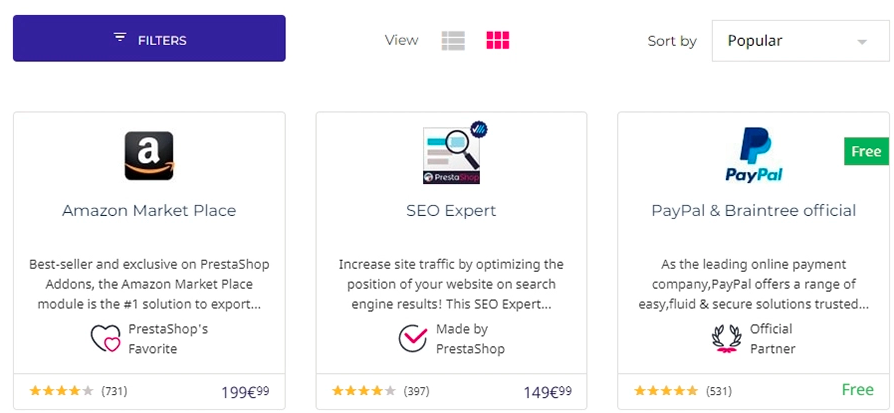Click Amazon Market Place star rating

coord(61,391)
